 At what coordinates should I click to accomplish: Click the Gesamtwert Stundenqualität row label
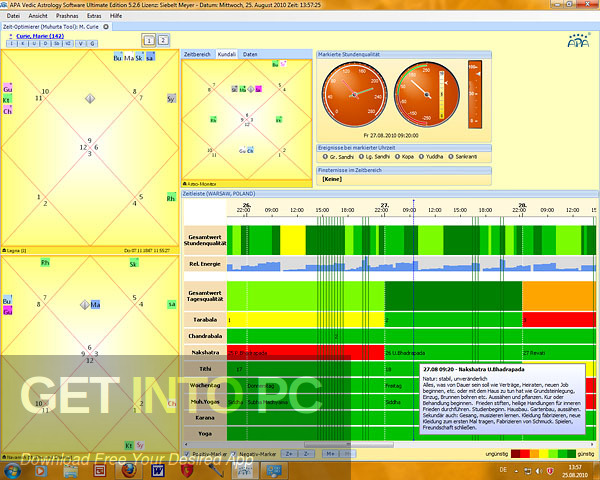[x=205, y=240]
